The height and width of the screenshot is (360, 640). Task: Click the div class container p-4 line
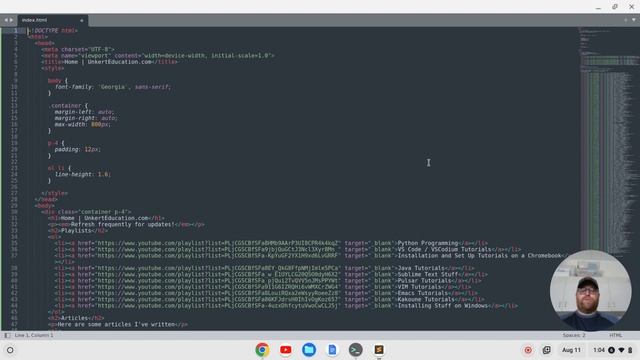pyautogui.click(x=86, y=212)
